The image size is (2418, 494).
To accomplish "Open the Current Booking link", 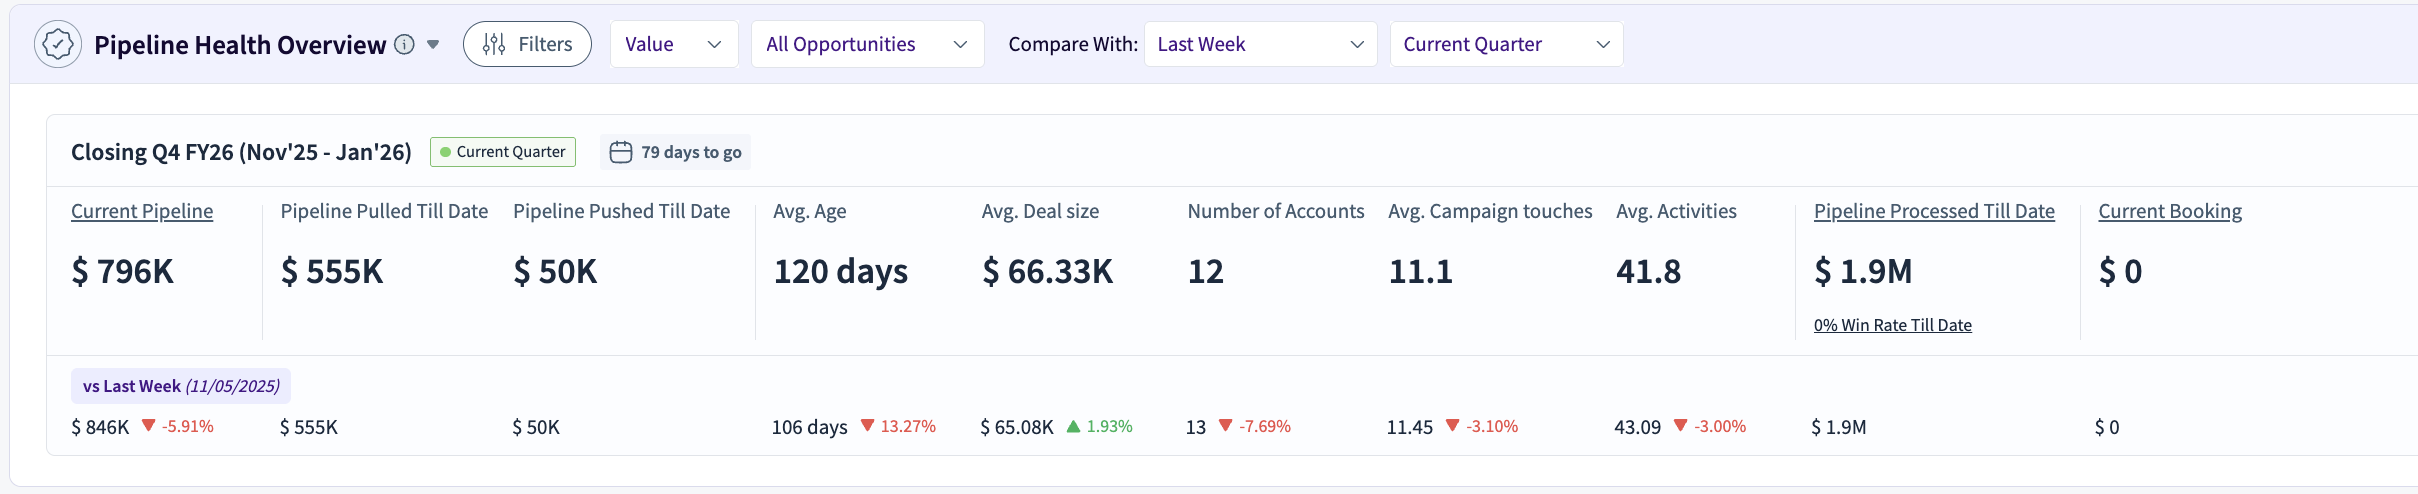I will pos(2170,211).
